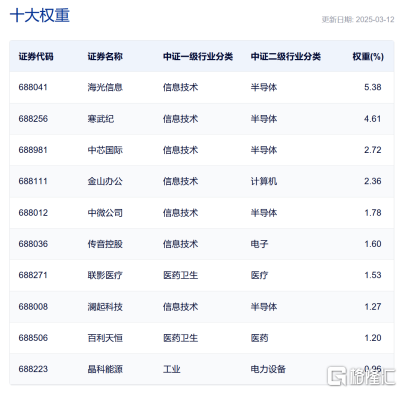The image size is (402, 393).
Task: Click the 证券代码 column header
Action: pyautogui.click(x=36, y=57)
